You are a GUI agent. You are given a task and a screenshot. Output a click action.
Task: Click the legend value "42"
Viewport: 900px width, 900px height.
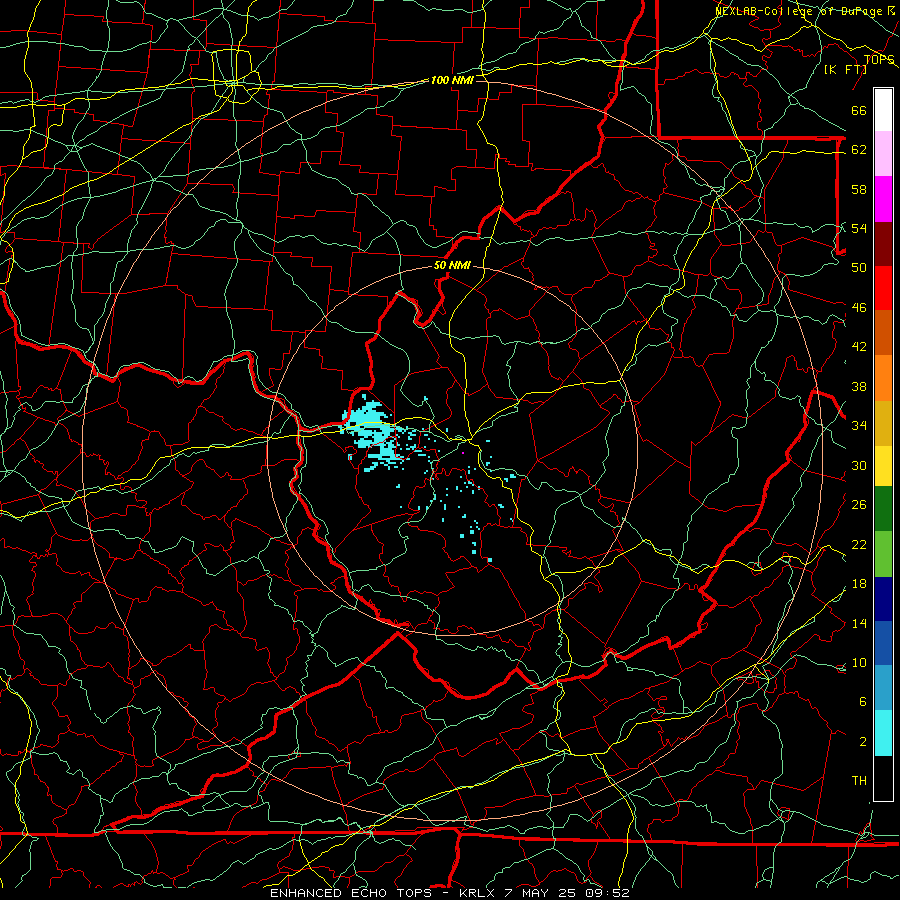point(859,347)
